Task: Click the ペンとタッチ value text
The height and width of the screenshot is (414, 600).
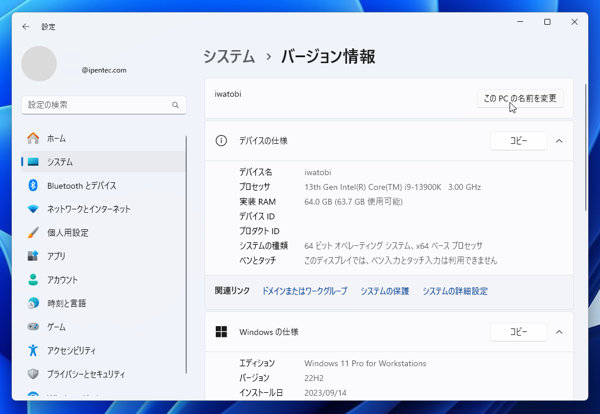Action: [x=400, y=261]
